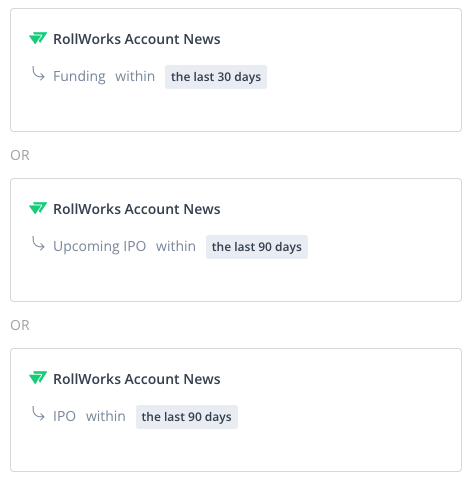Image resolution: width=472 pixels, height=482 pixels.
Task: Select the Upcoming IPO news type label
Action: tap(100, 247)
